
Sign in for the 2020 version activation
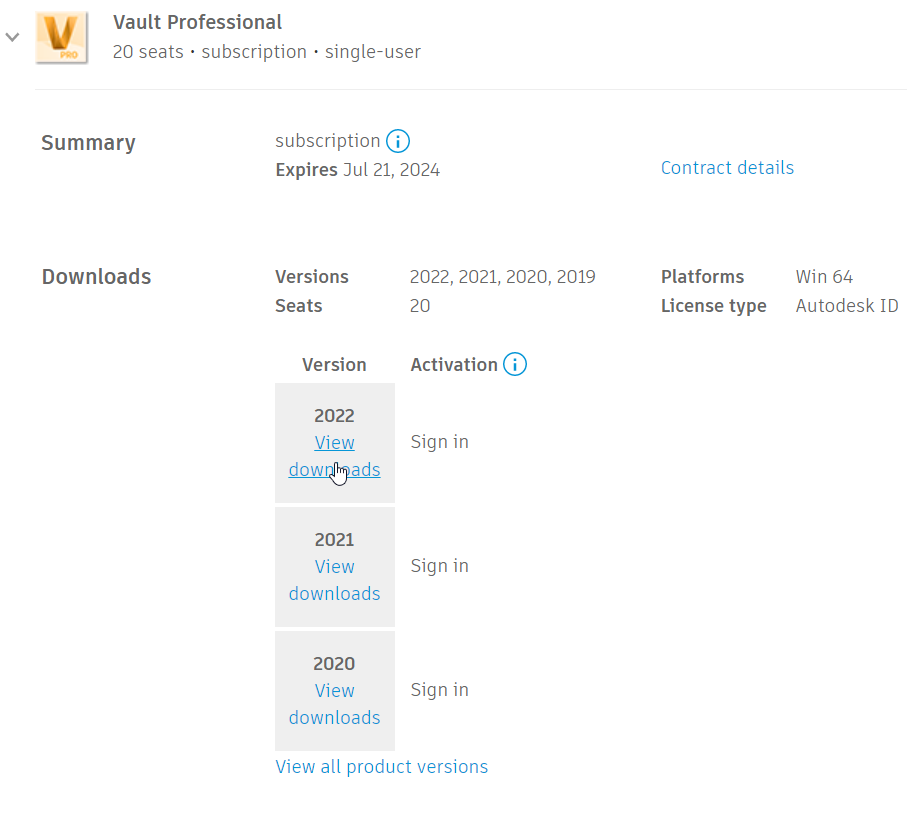pos(439,689)
